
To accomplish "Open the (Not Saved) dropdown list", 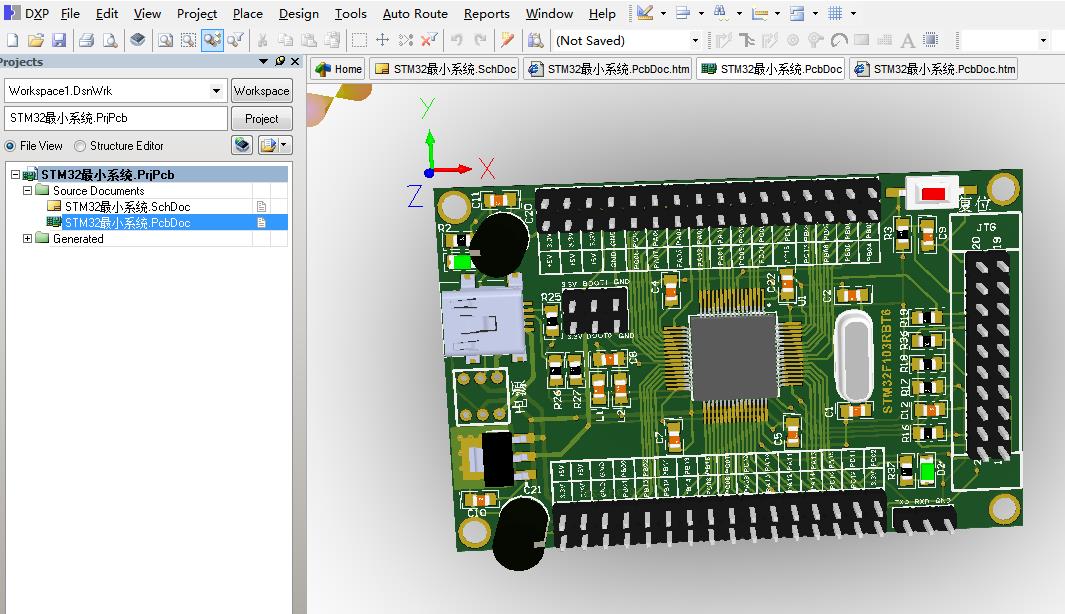I will [x=695, y=40].
